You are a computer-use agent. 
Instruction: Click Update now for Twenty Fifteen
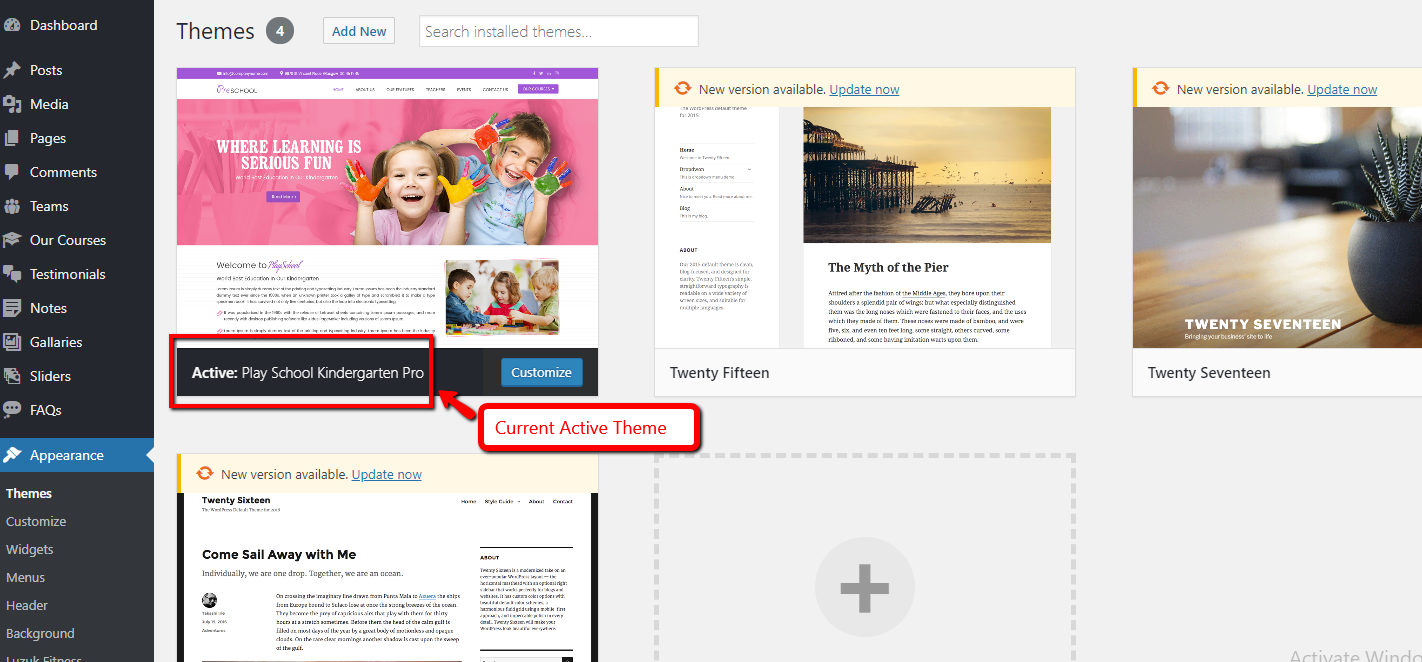864,89
